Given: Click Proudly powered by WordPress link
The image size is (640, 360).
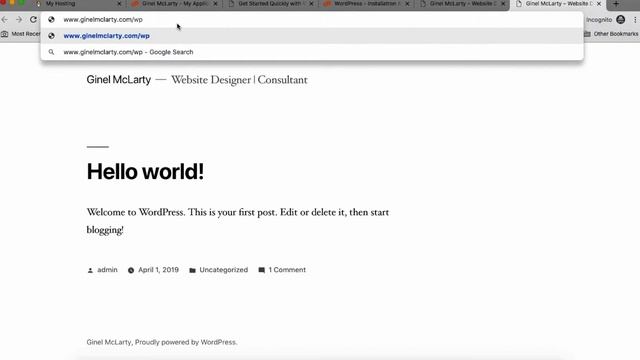Looking at the screenshot, I should click(x=186, y=342).
